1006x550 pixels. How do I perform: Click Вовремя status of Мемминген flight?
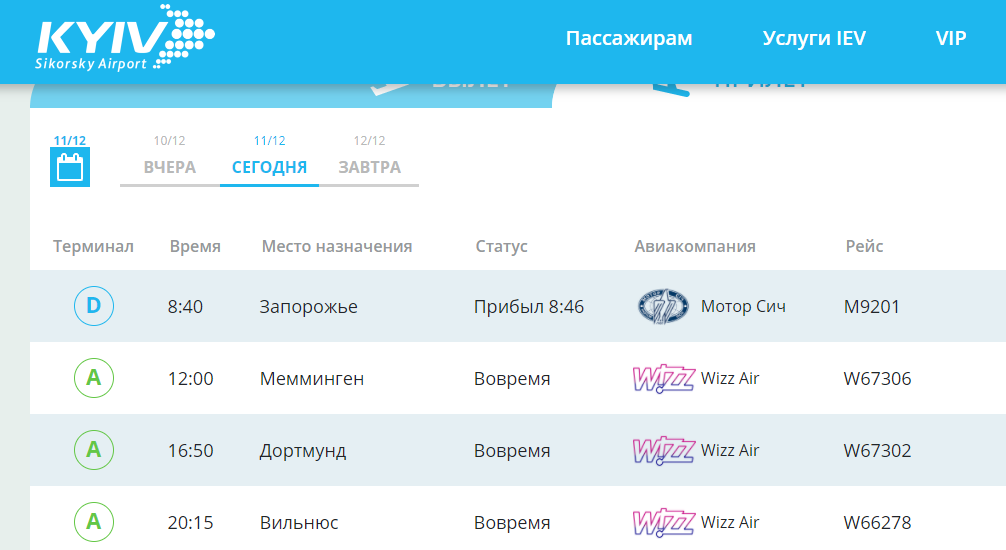tap(512, 379)
